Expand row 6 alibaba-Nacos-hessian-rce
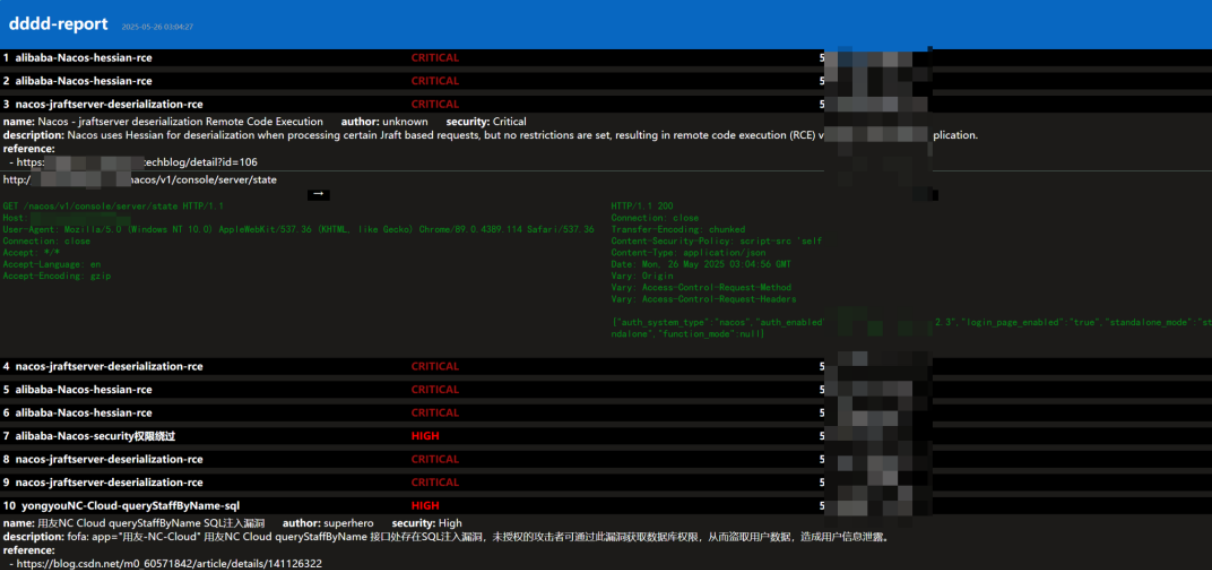The width and height of the screenshot is (1212, 570). click(606, 413)
